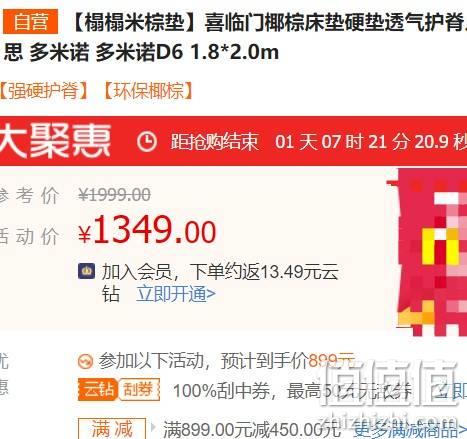Click the orange circular icon before 参加以下活动
Screen dimensions: 467x439
[x=85, y=361]
